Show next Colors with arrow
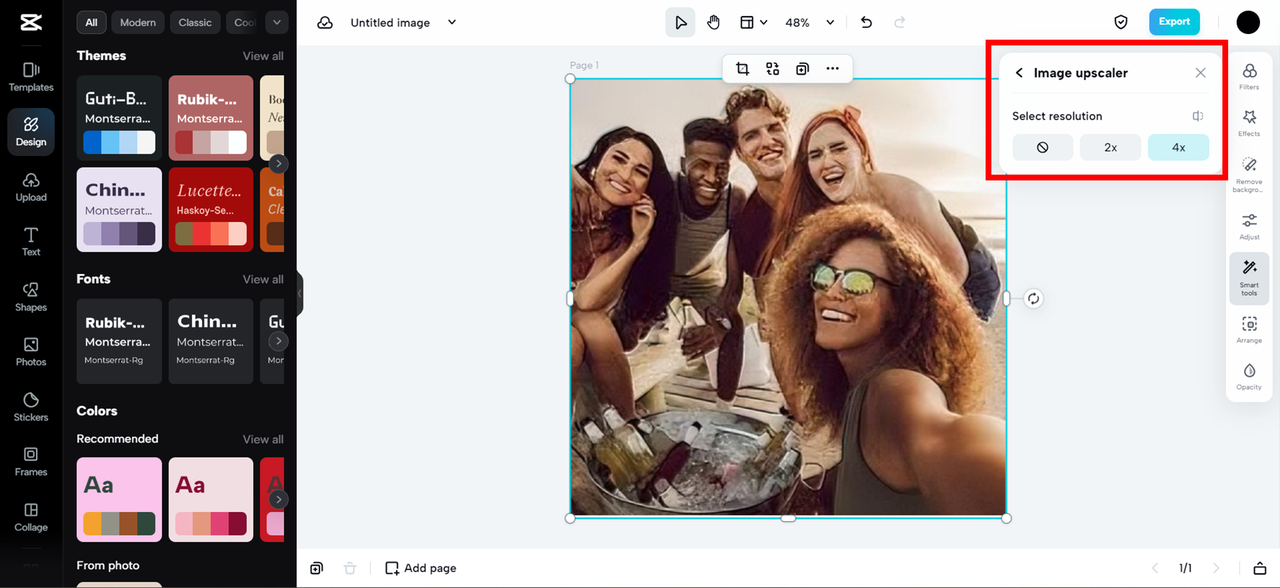Image resolution: width=1280 pixels, height=588 pixels. click(278, 499)
